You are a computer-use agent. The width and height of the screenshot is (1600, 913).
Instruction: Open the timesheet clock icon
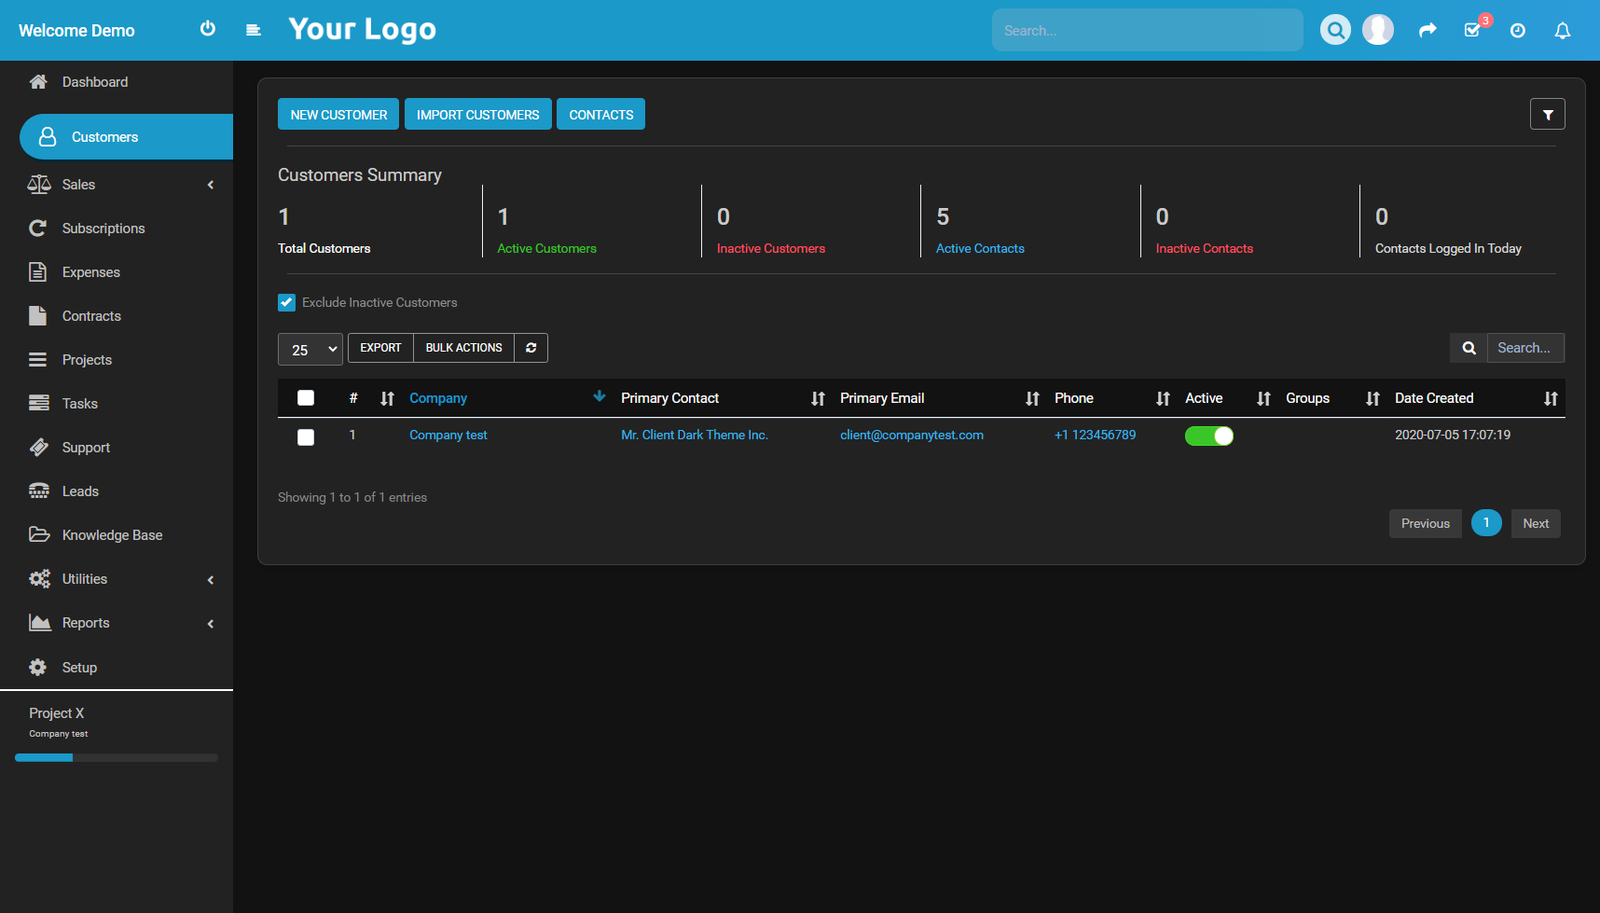(x=1517, y=30)
